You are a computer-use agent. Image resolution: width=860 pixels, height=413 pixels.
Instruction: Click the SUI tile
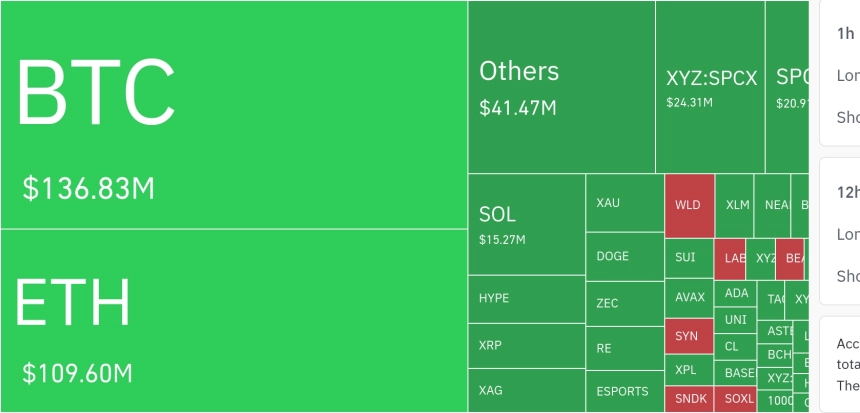click(x=689, y=258)
